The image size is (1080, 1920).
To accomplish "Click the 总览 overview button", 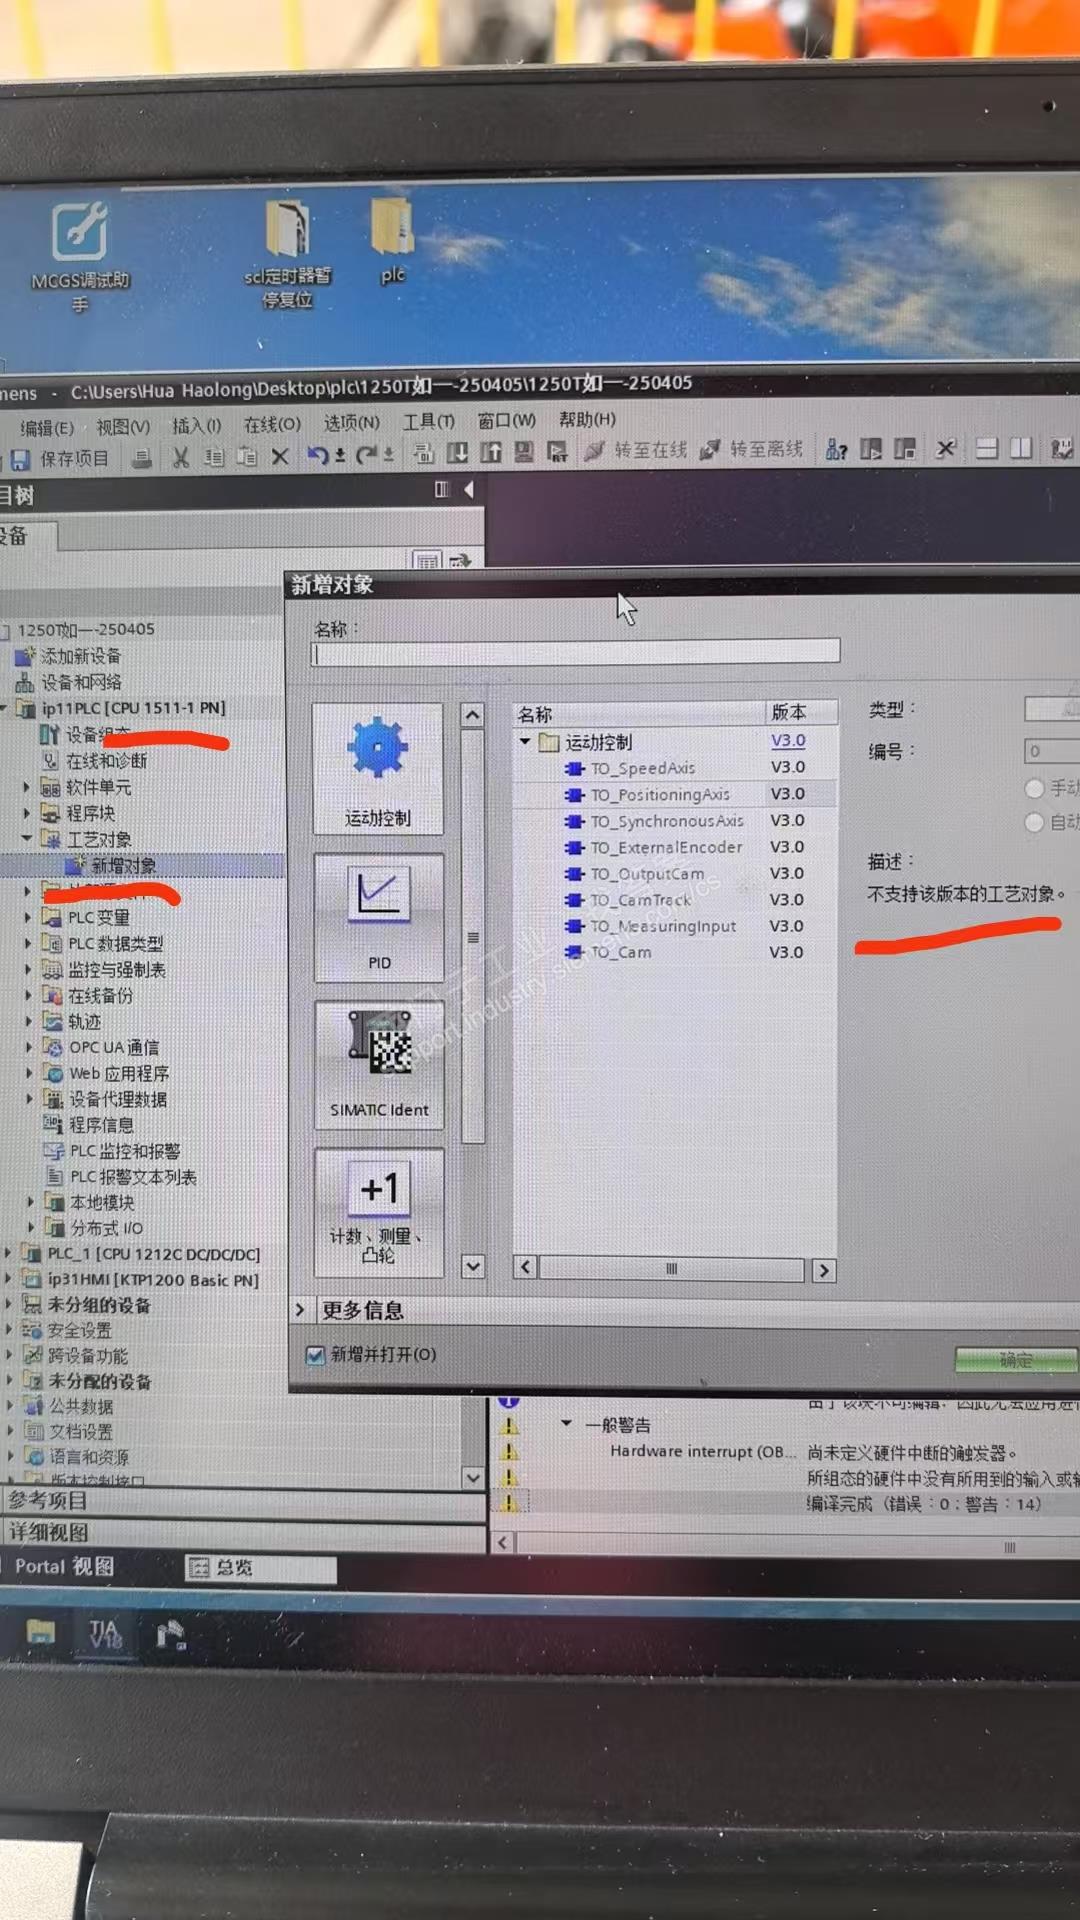I will (261, 1568).
